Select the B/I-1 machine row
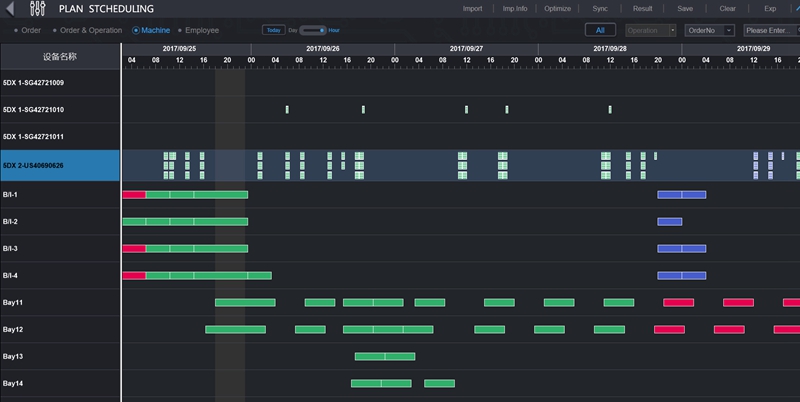 point(60,195)
